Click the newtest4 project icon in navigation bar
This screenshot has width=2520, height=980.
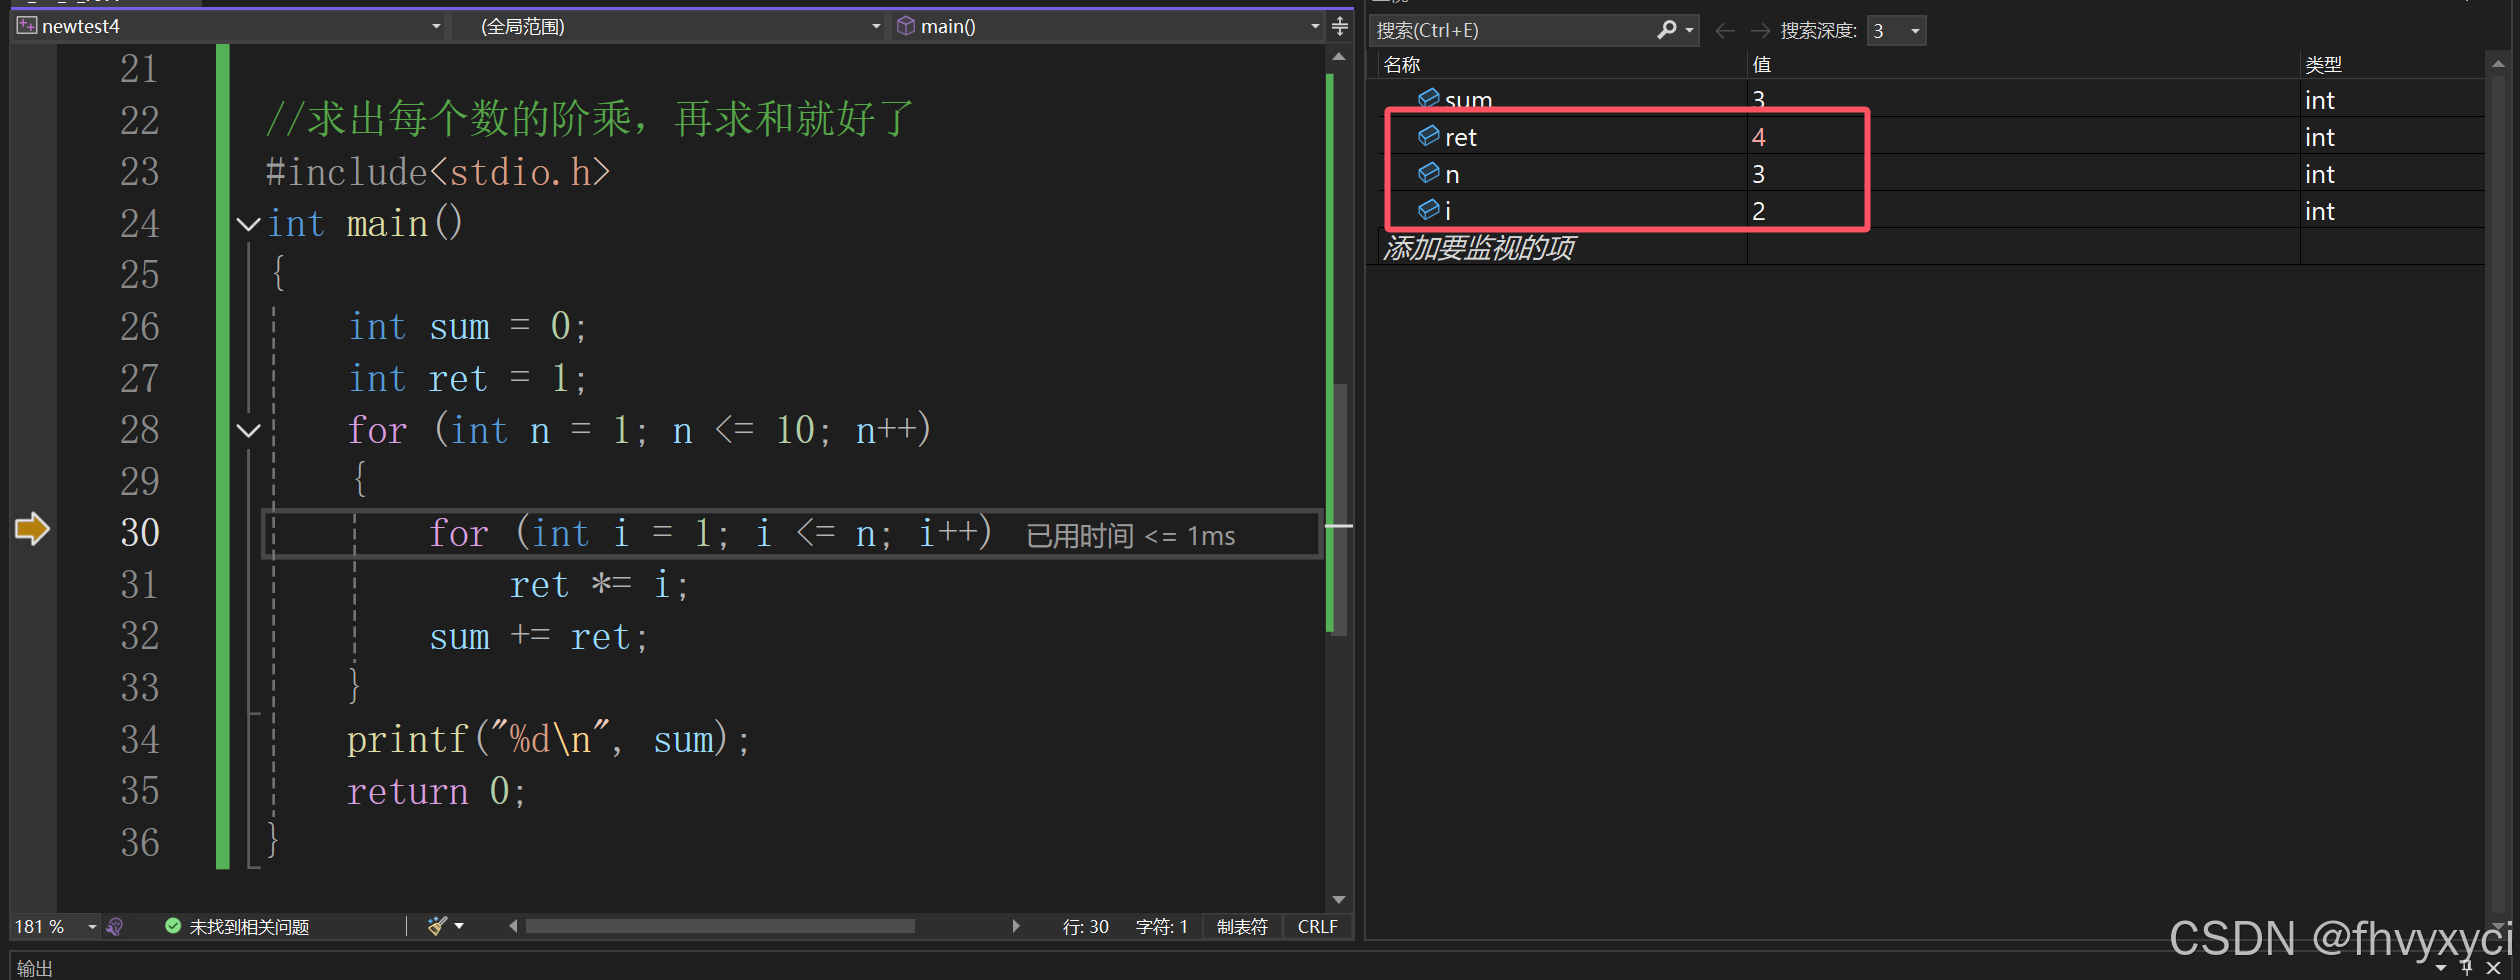pyautogui.click(x=27, y=26)
